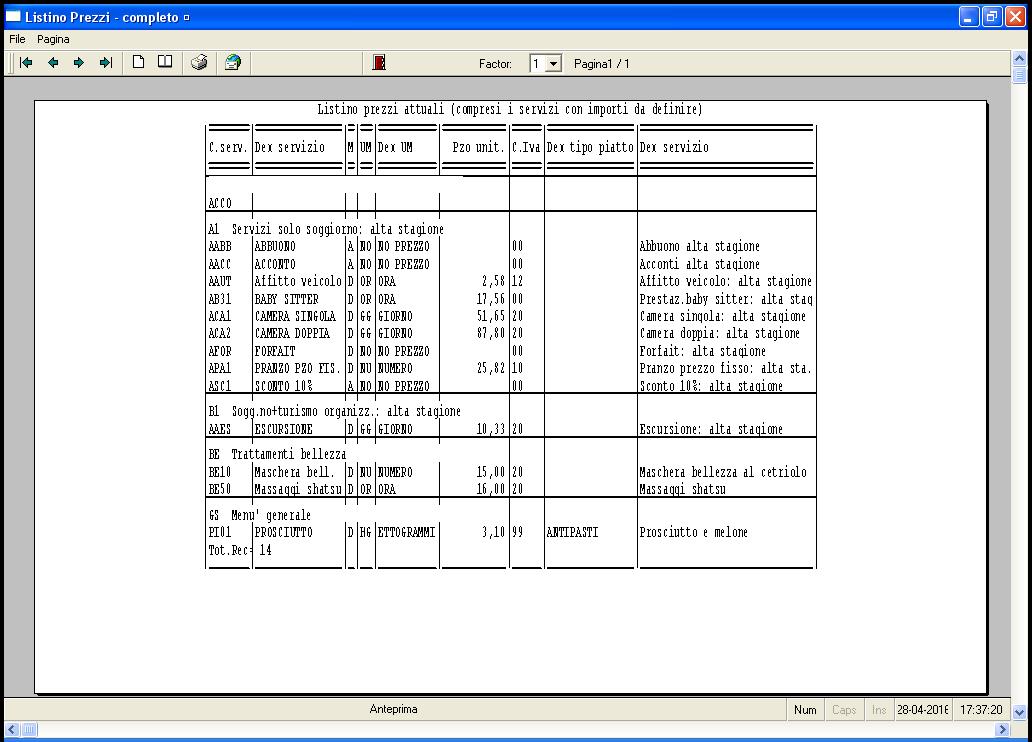The width and height of the screenshot is (1032, 742).
Task: Go to the next page with right arrow
Action: [79, 63]
